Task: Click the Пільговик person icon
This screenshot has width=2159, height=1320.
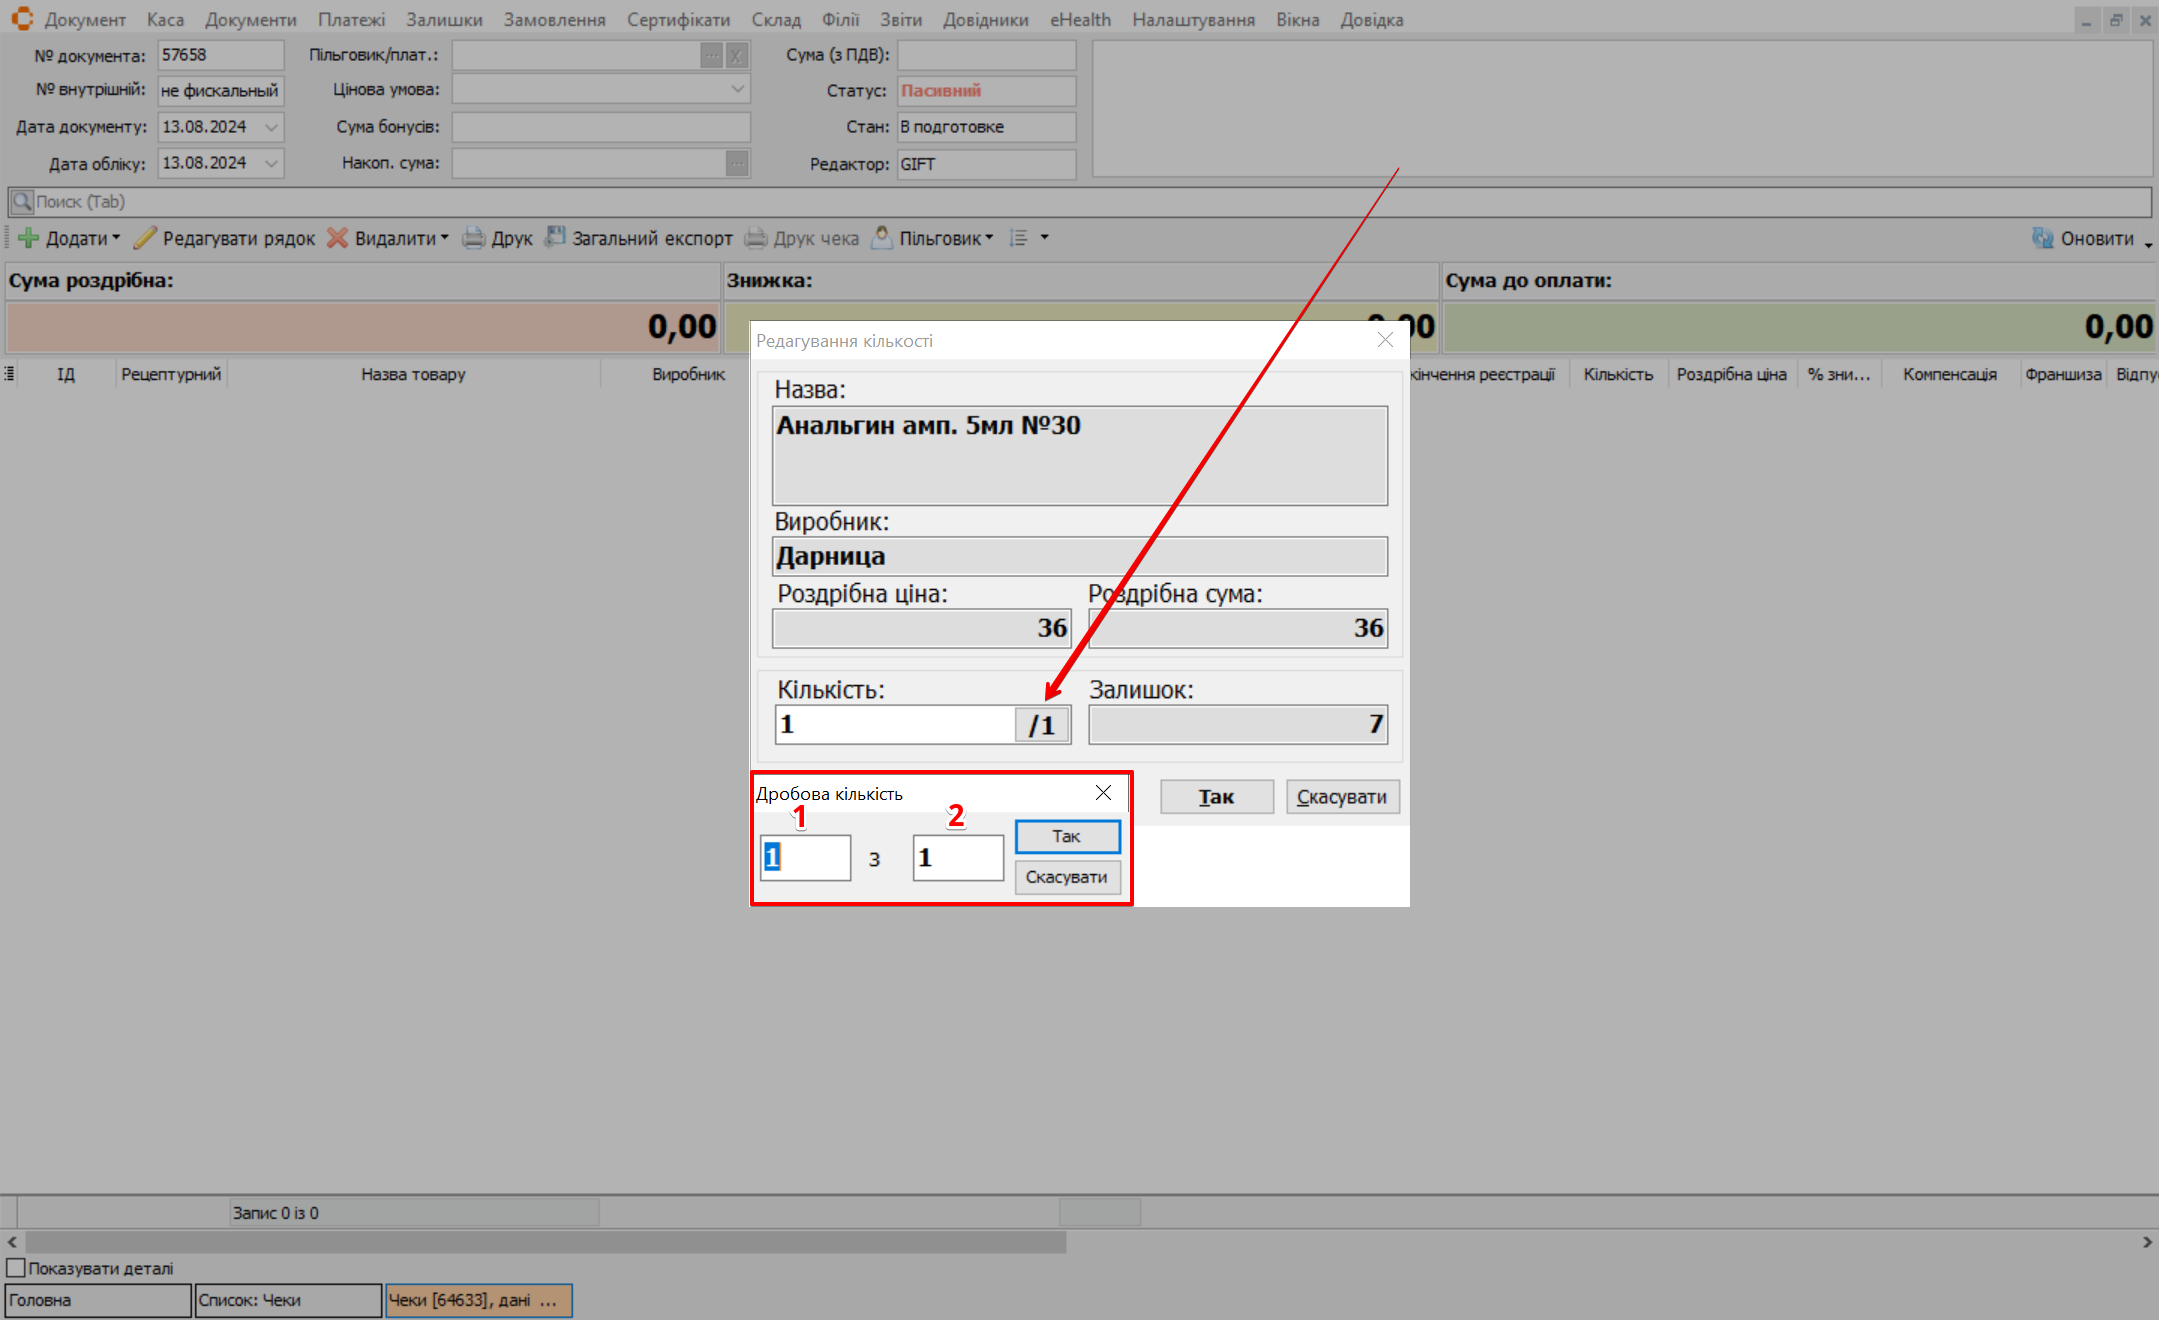Action: tap(882, 238)
